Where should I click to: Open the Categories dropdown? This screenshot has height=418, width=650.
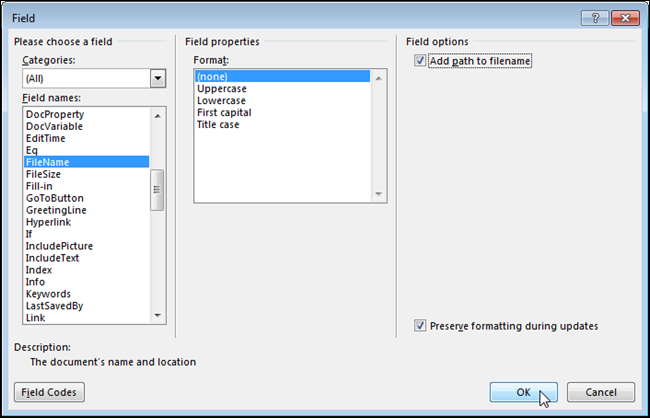(x=158, y=79)
